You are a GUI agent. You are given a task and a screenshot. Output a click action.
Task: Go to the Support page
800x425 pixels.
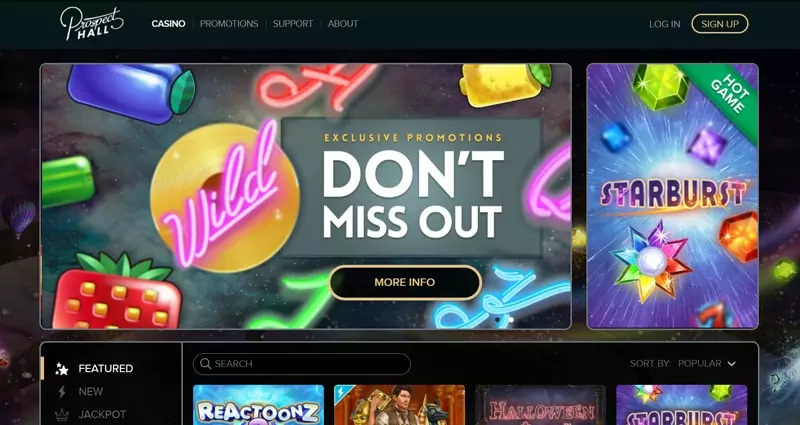[x=293, y=24]
